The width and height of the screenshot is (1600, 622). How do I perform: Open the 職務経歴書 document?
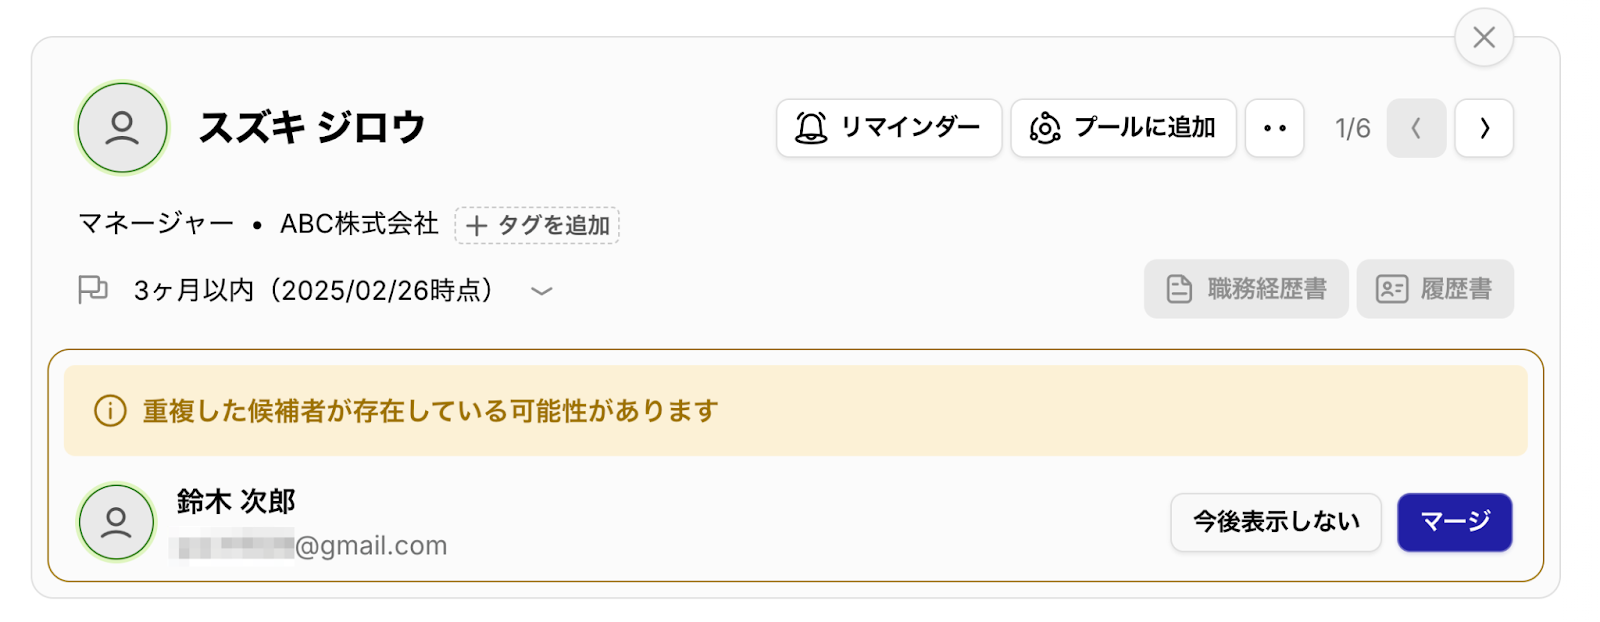coord(1246,289)
